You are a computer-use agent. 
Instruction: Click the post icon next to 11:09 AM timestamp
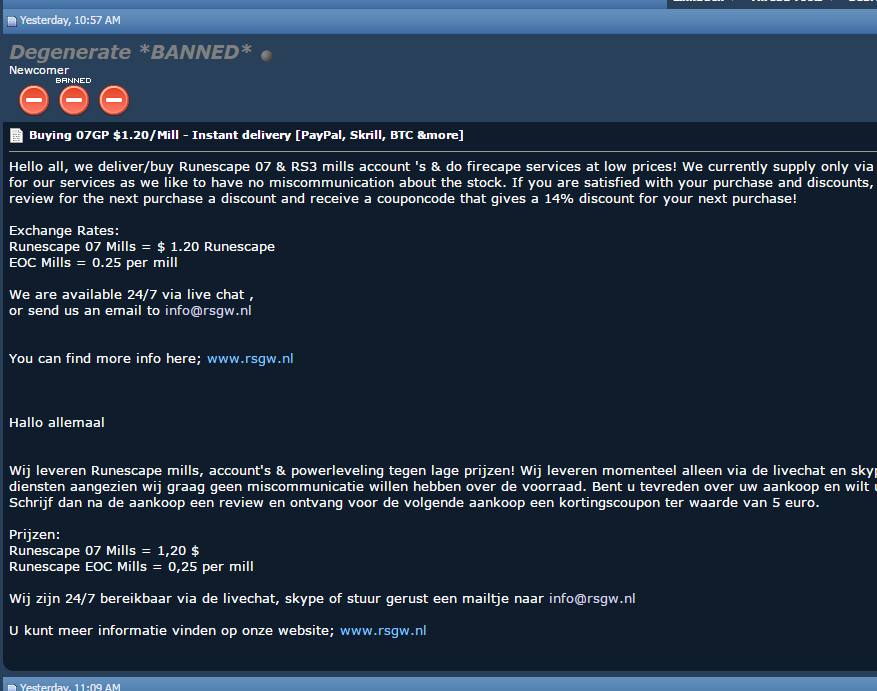point(12,687)
